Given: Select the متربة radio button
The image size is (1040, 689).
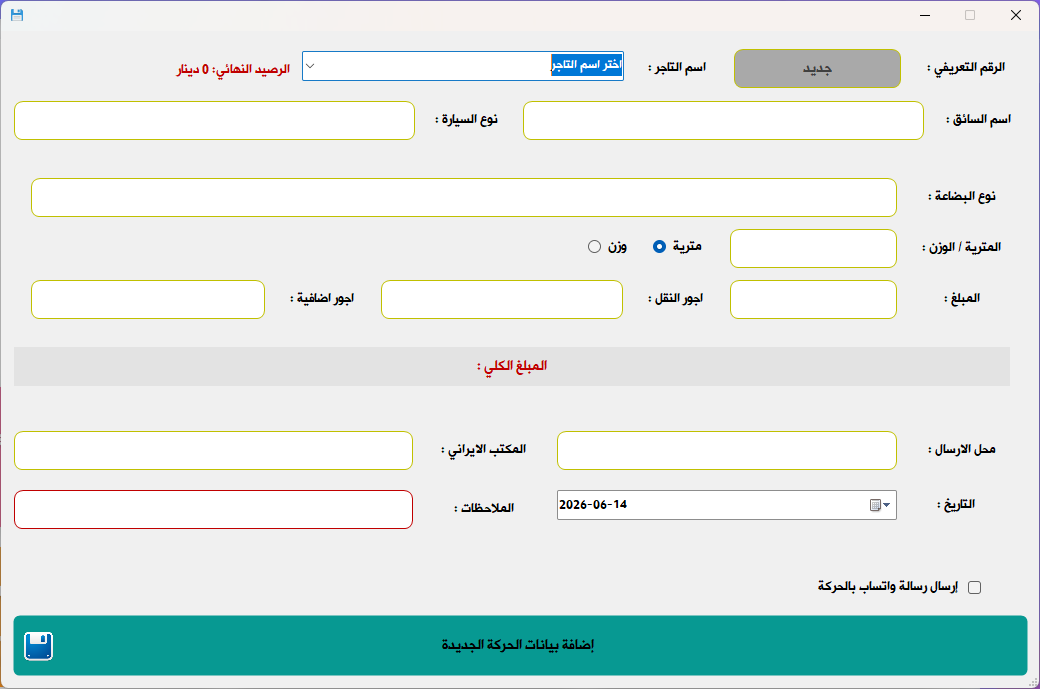Looking at the screenshot, I should [x=659, y=247].
